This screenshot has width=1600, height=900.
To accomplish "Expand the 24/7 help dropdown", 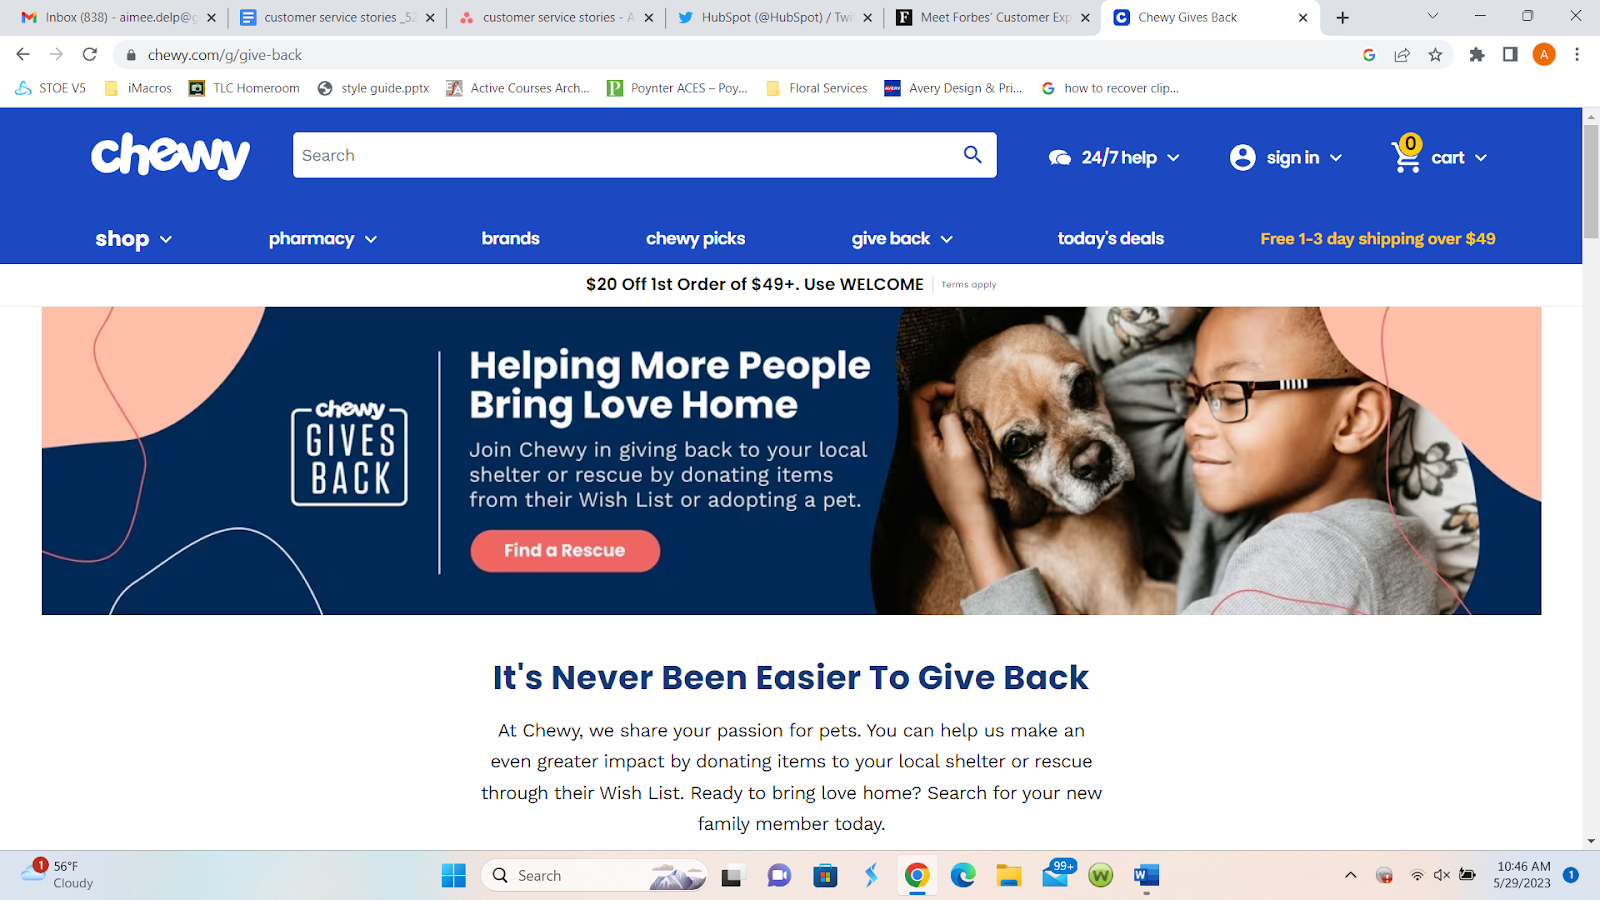I will pos(1115,157).
